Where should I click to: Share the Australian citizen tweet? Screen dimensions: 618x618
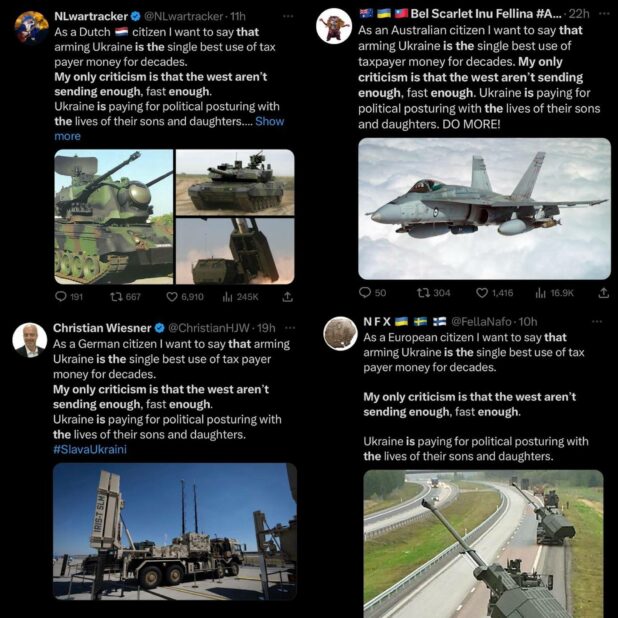pos(603,292)
